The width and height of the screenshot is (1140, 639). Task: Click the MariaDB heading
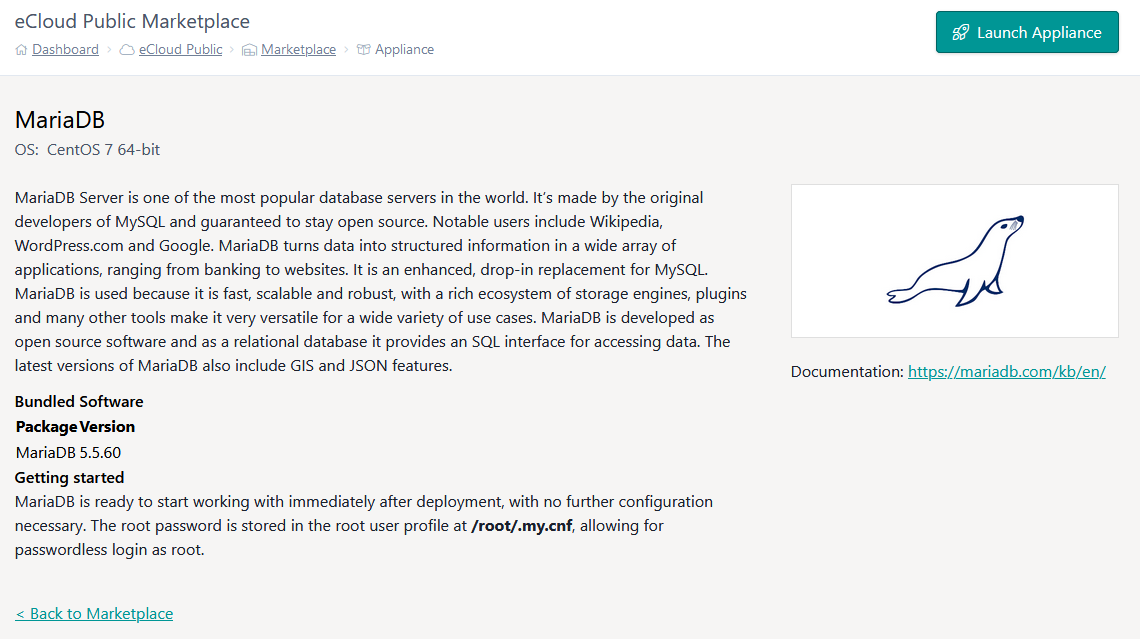[60, 120]
